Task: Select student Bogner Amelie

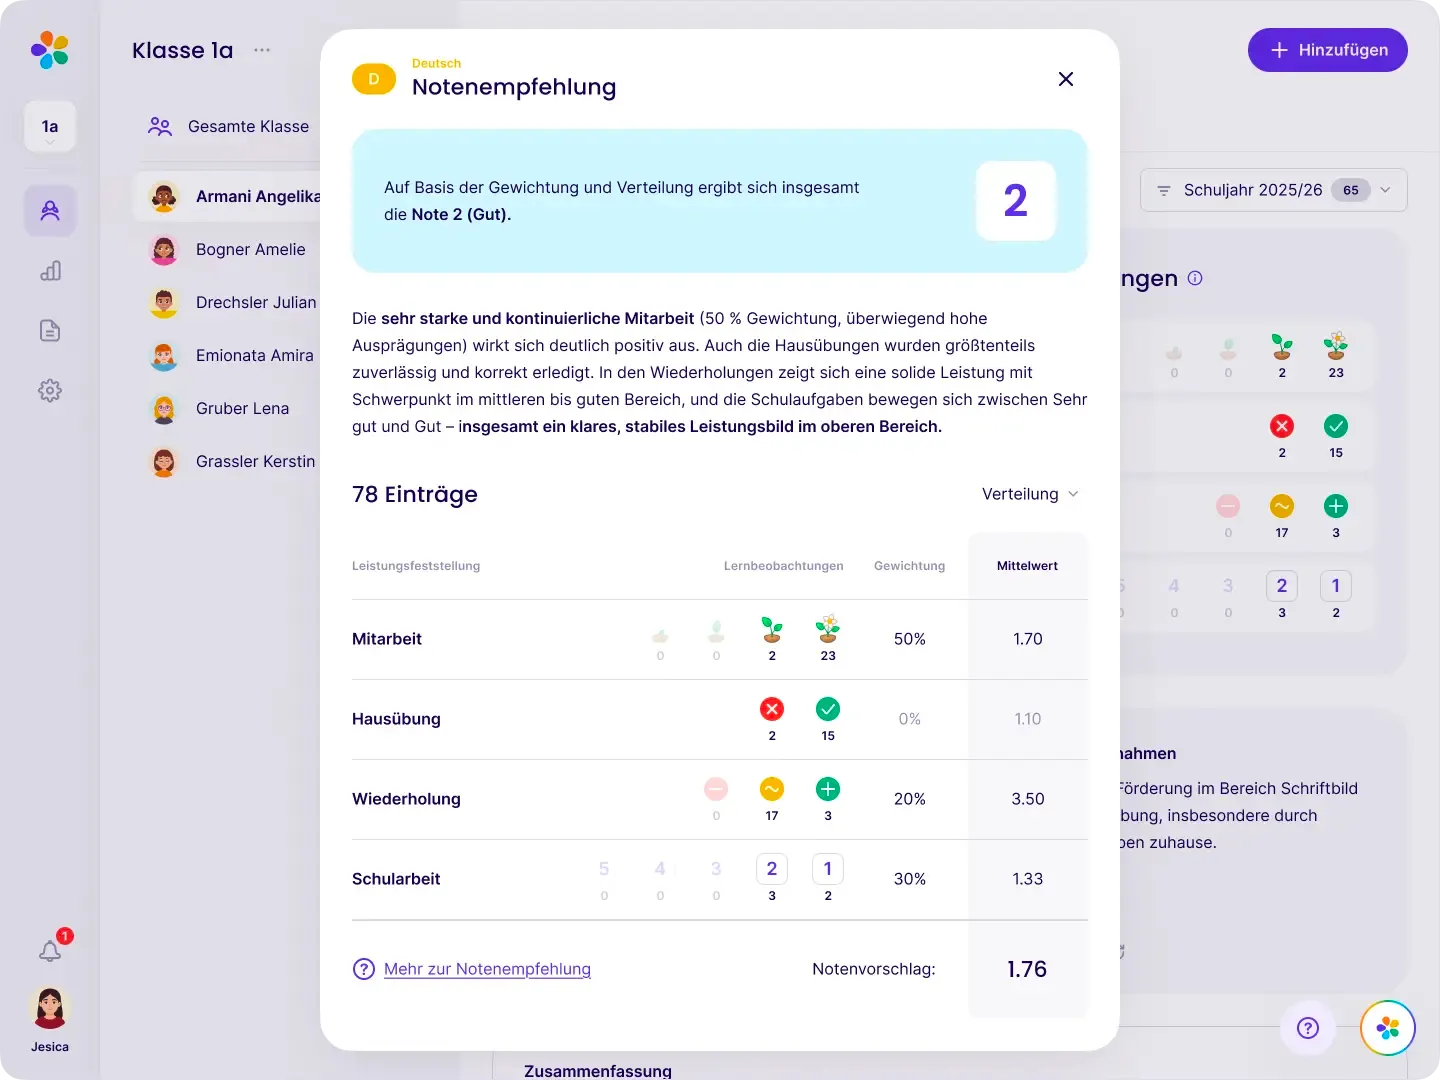Action: click(250, 250)
